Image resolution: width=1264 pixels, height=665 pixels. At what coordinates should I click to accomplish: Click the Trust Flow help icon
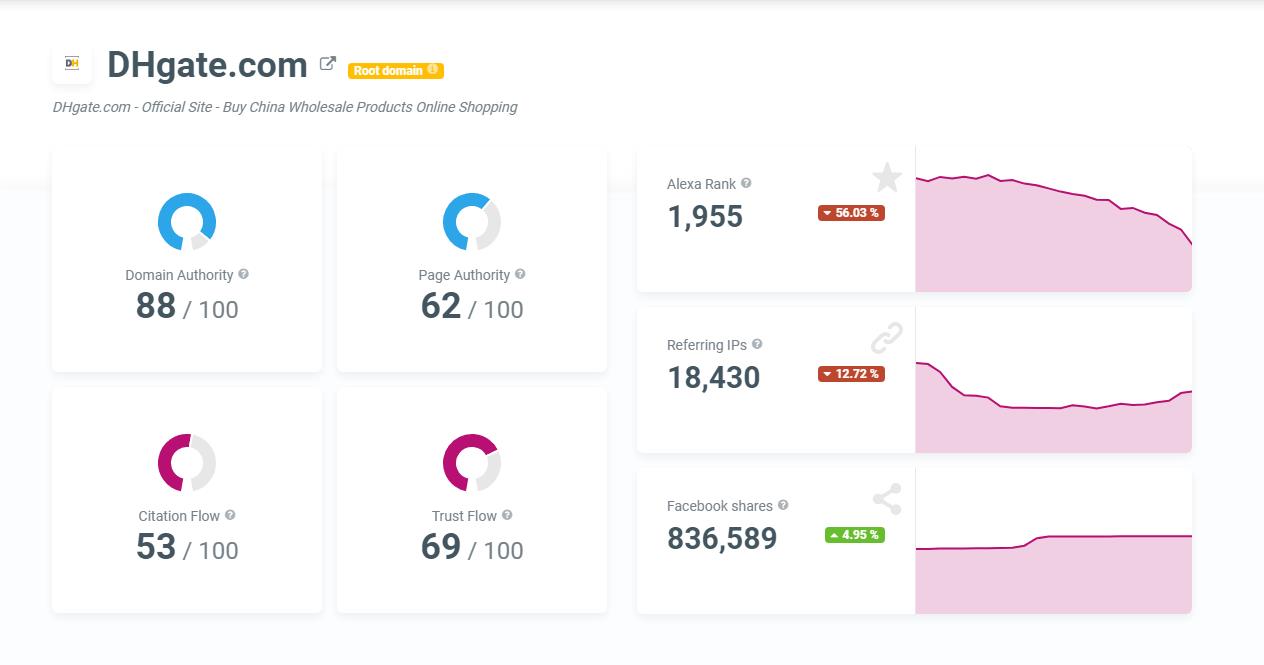(x=507, y=515)
